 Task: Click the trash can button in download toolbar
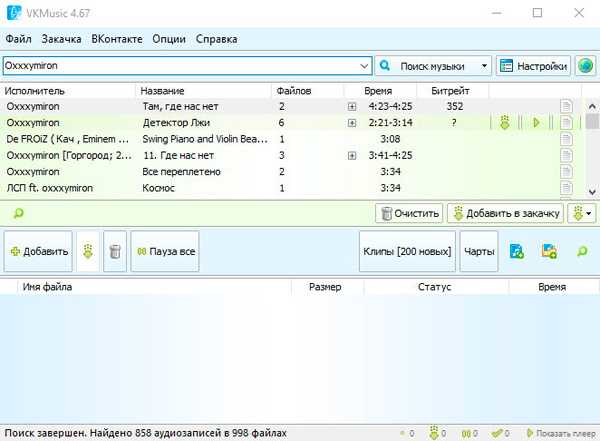(115, 251)
